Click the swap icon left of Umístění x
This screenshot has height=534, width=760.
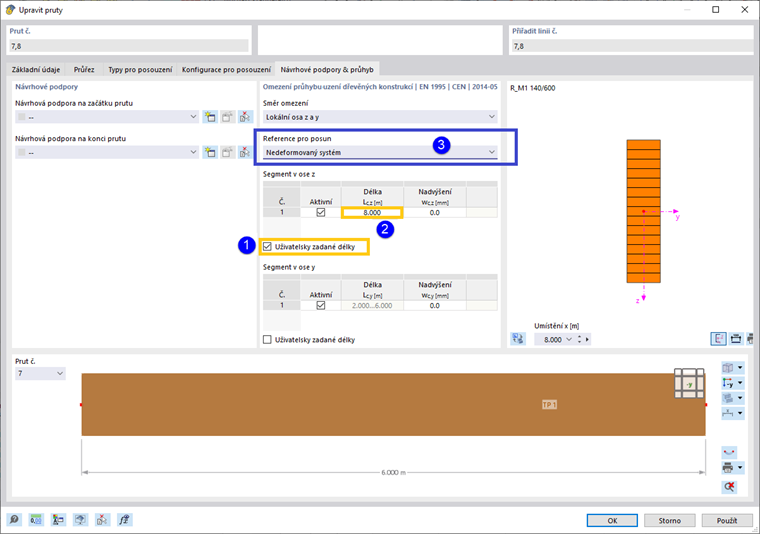tap(518, 339)
